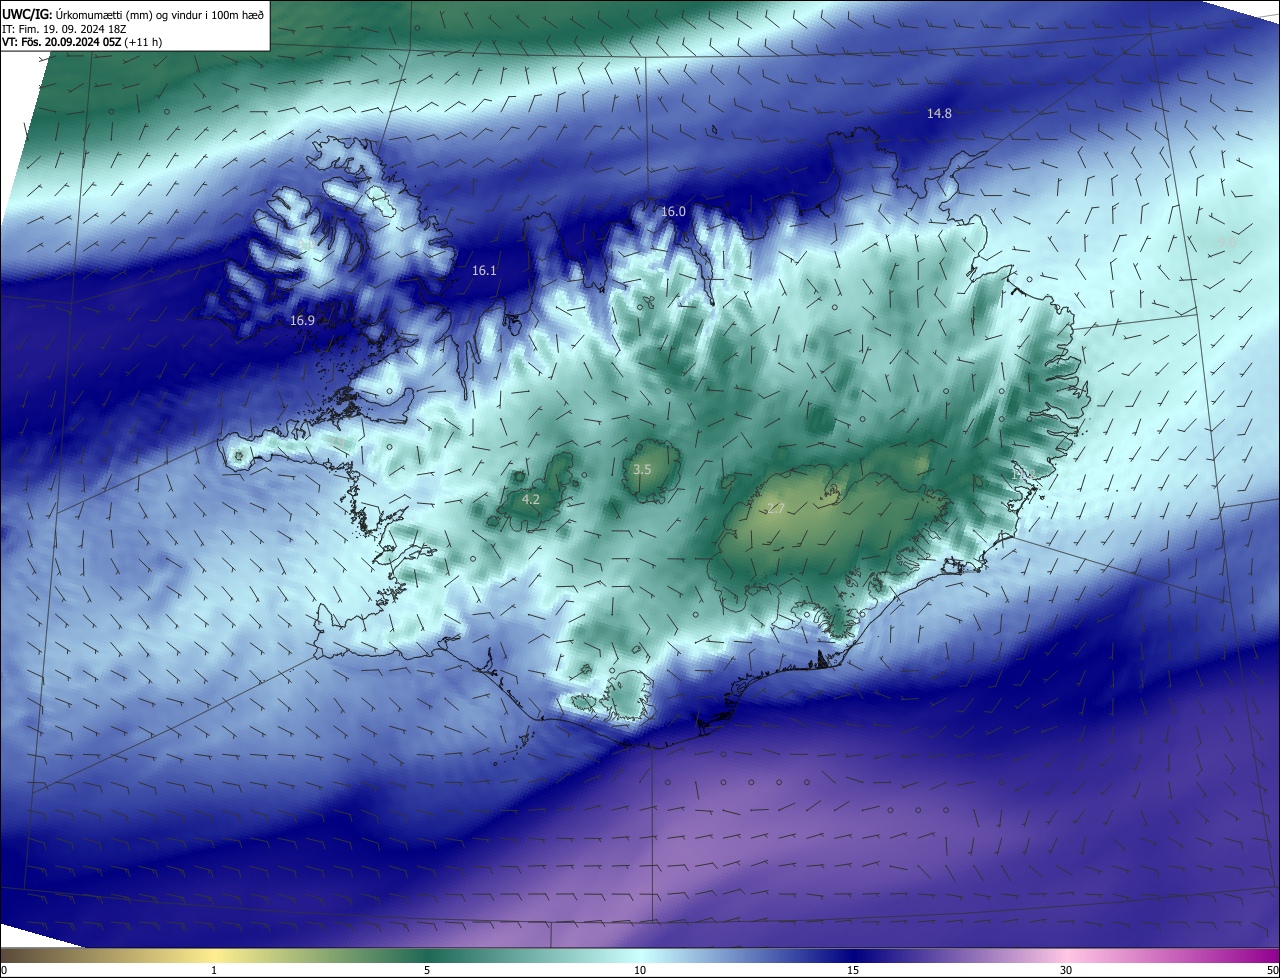Click the 2.7 value over Vatnajökull glacier

point(776,510)
